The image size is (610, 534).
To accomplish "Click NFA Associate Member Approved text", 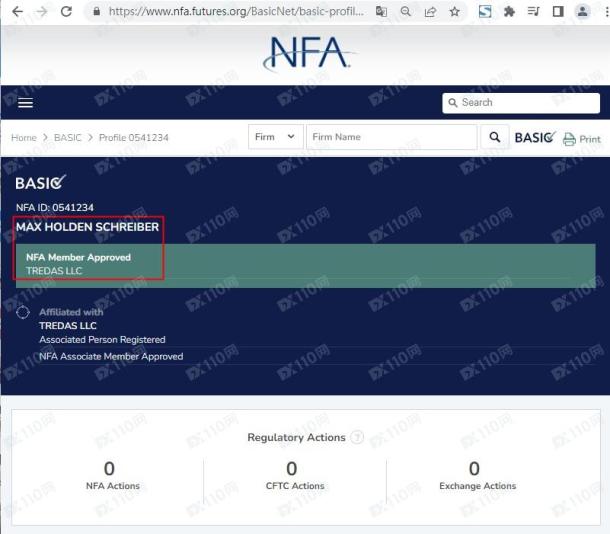I will pos(111,356).
